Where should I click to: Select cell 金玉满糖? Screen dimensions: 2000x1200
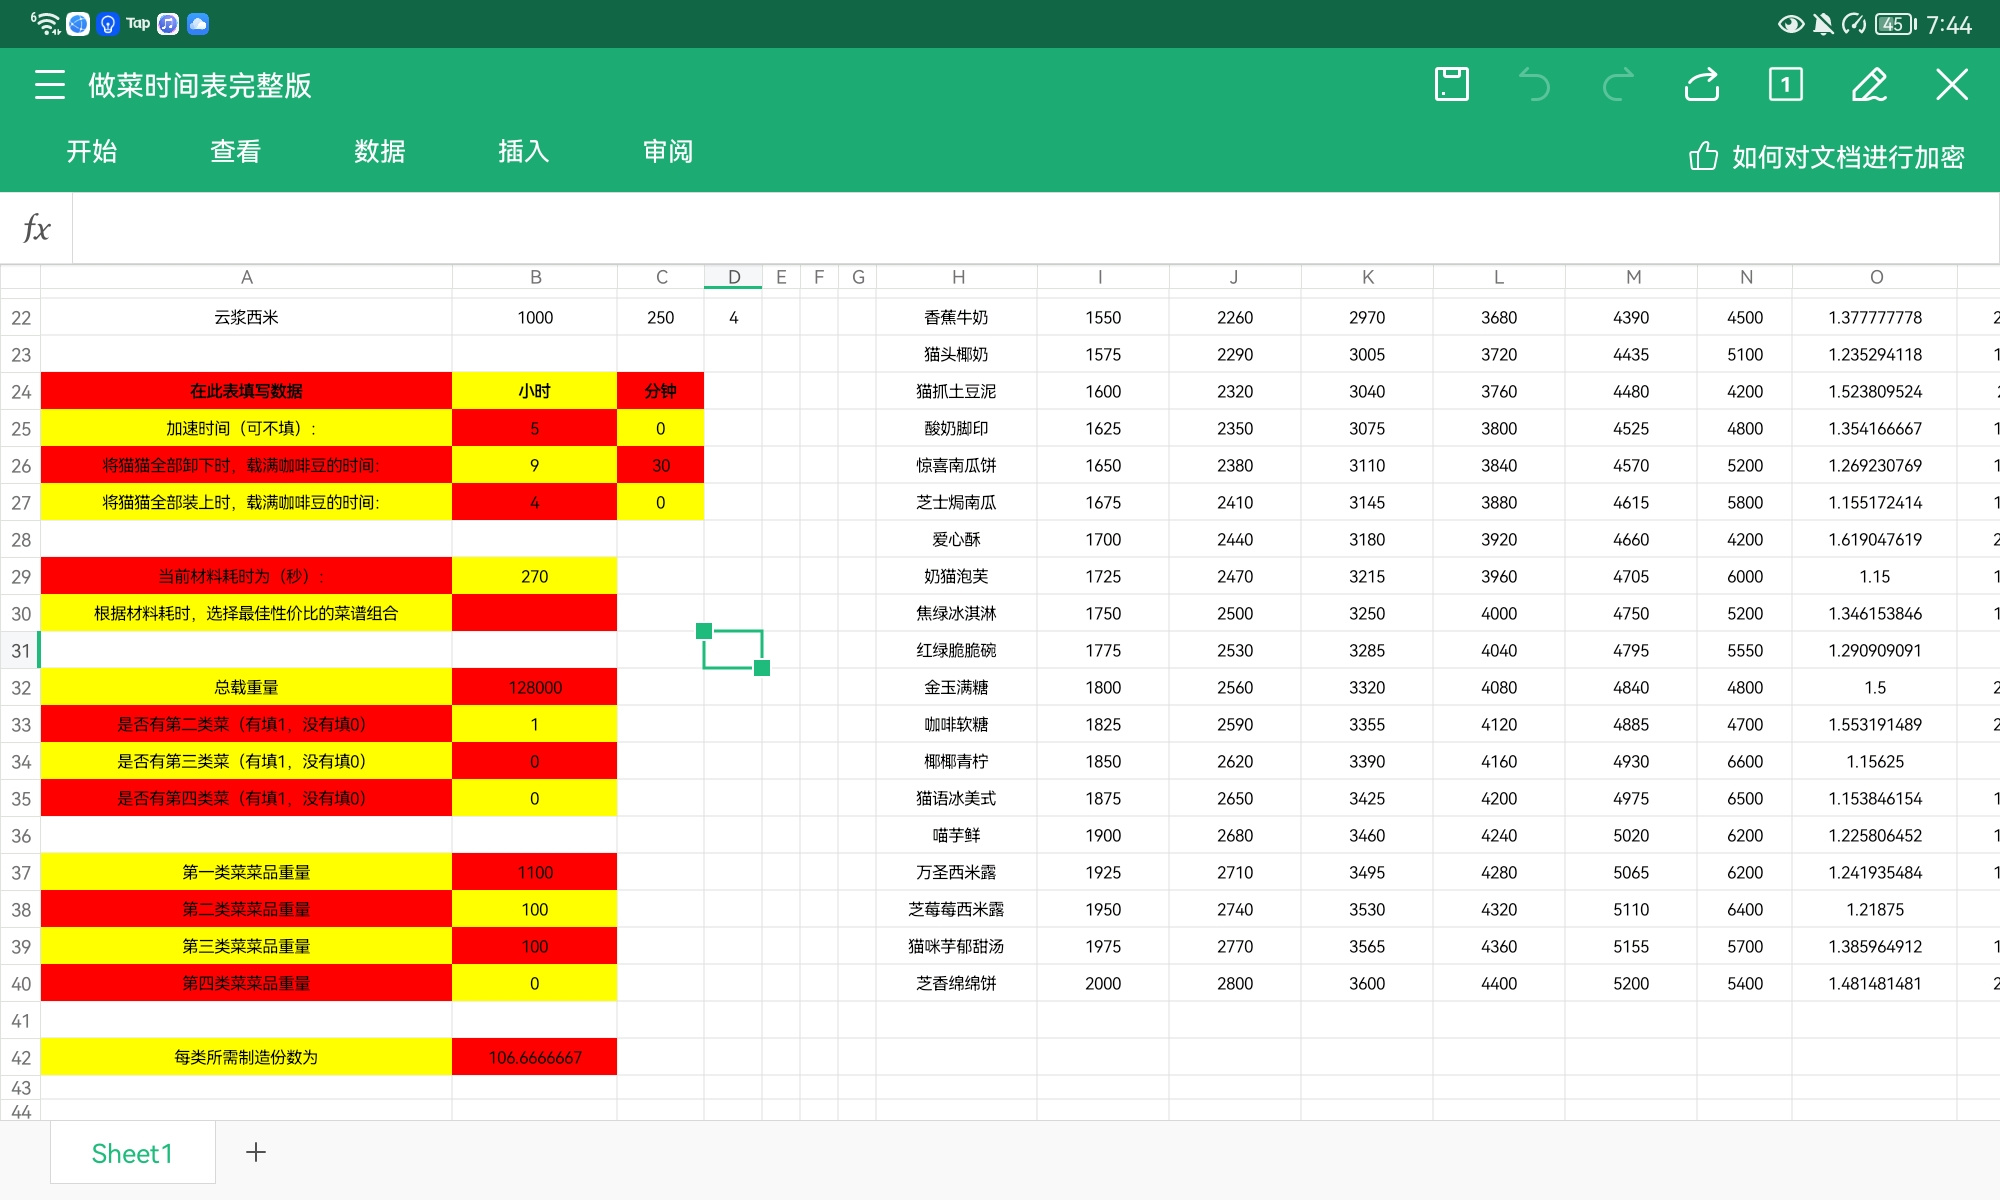point(957,687)
